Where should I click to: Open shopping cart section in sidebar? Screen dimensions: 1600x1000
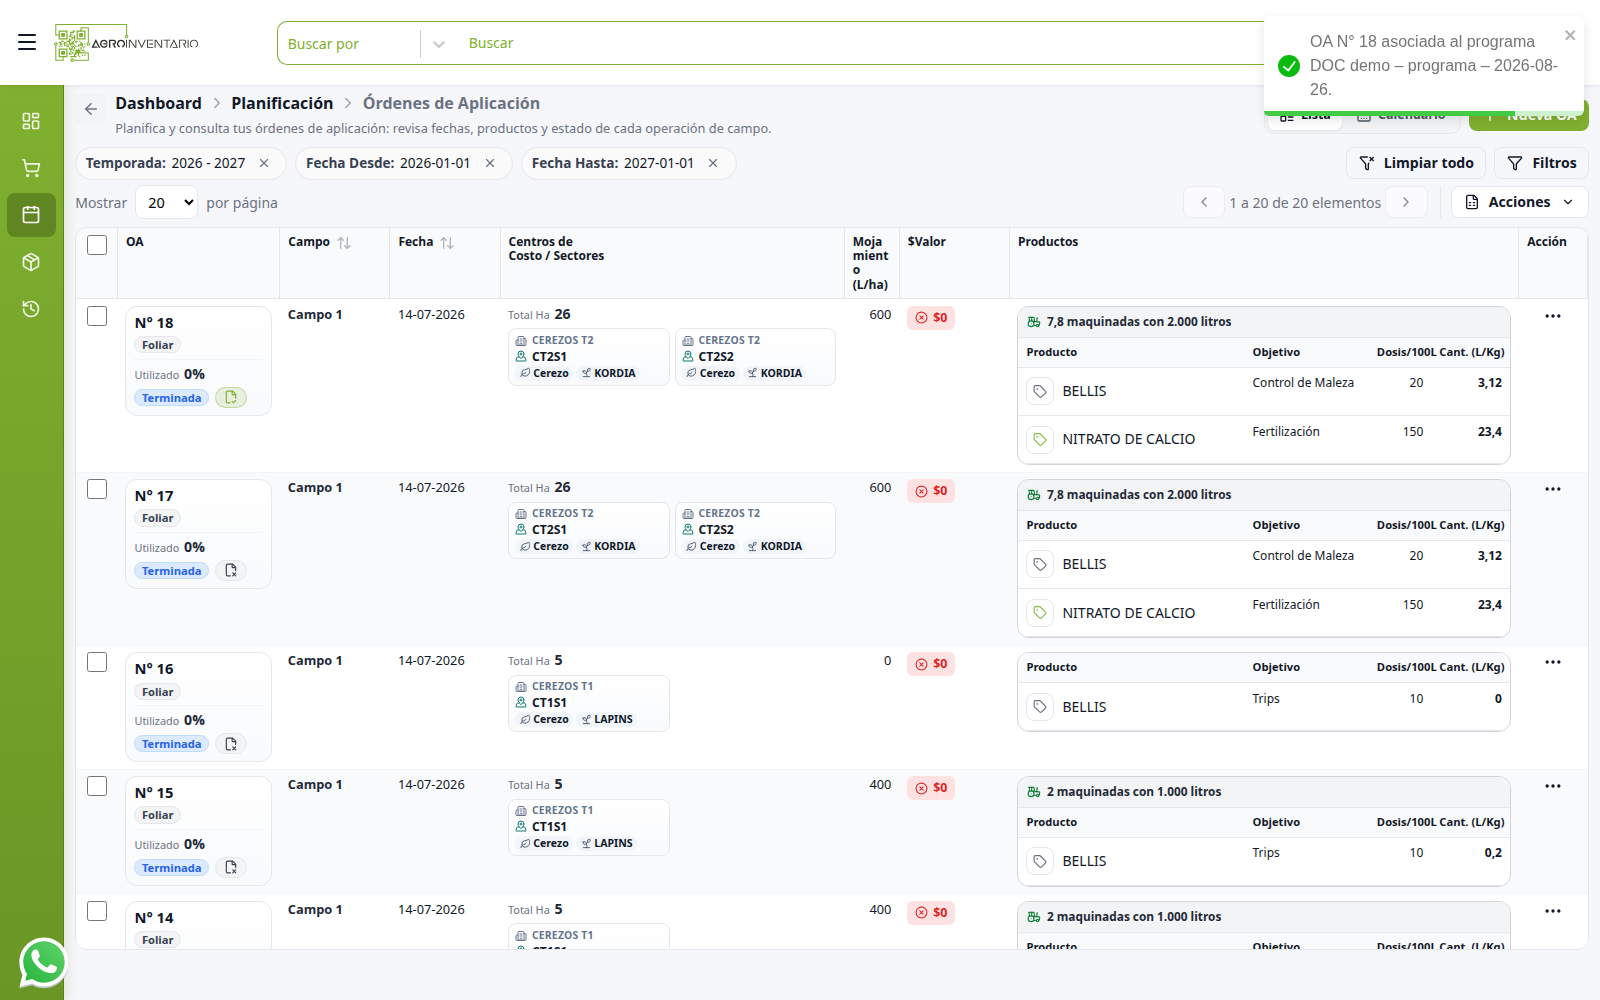pos(31,168)
